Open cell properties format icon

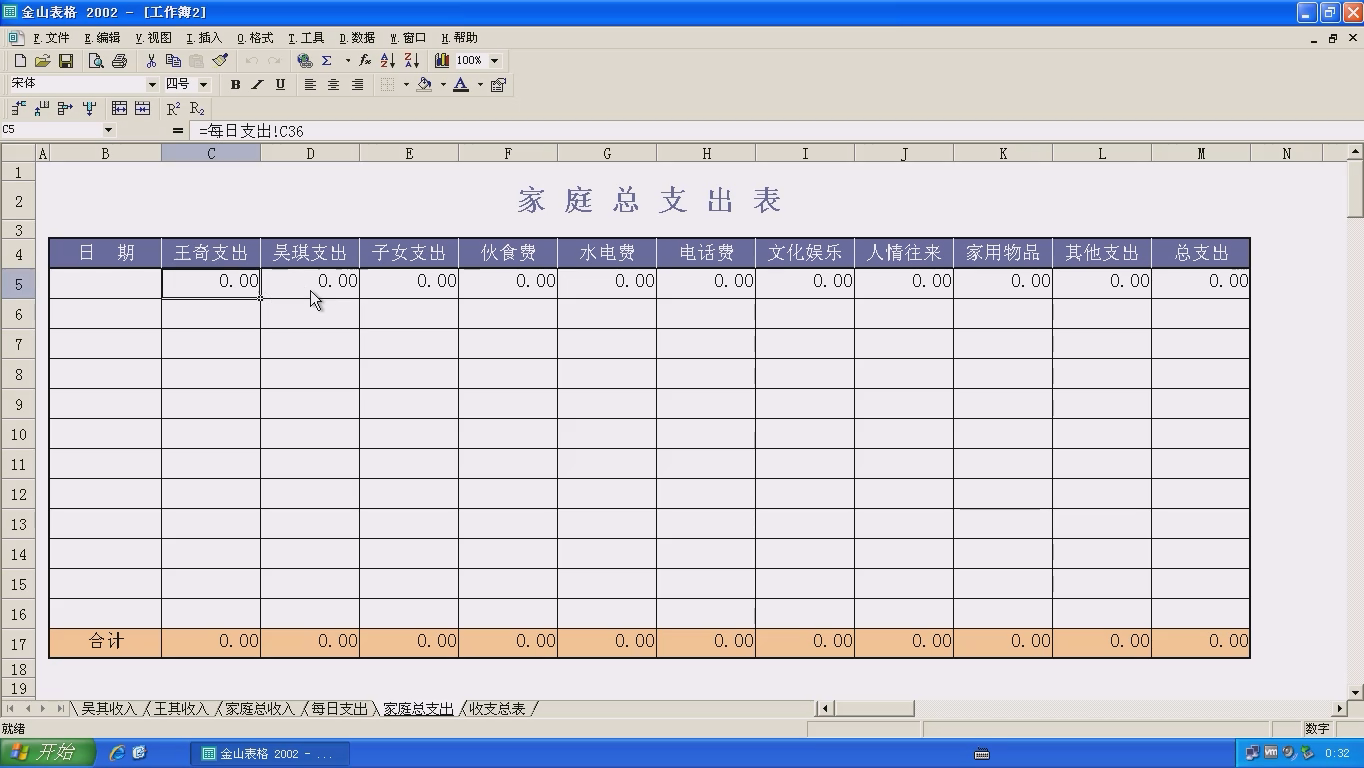[498, 85]
